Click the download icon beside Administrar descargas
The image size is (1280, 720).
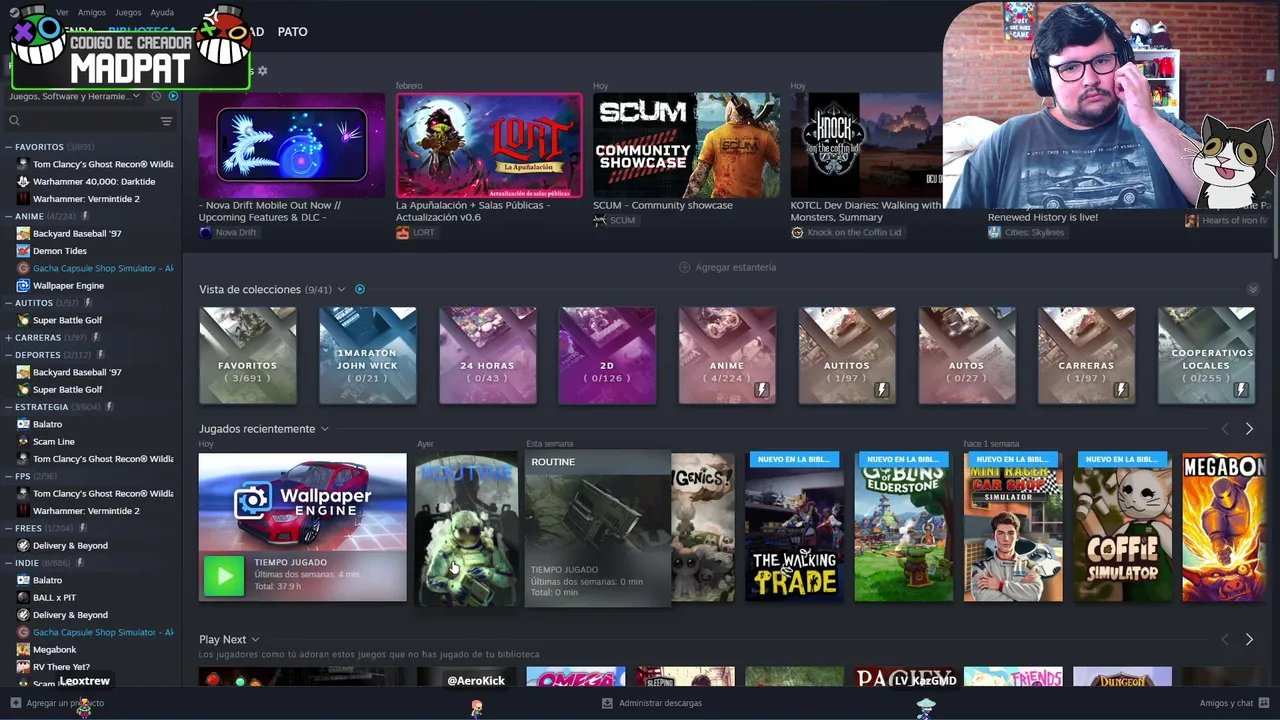tap(607, 703)
